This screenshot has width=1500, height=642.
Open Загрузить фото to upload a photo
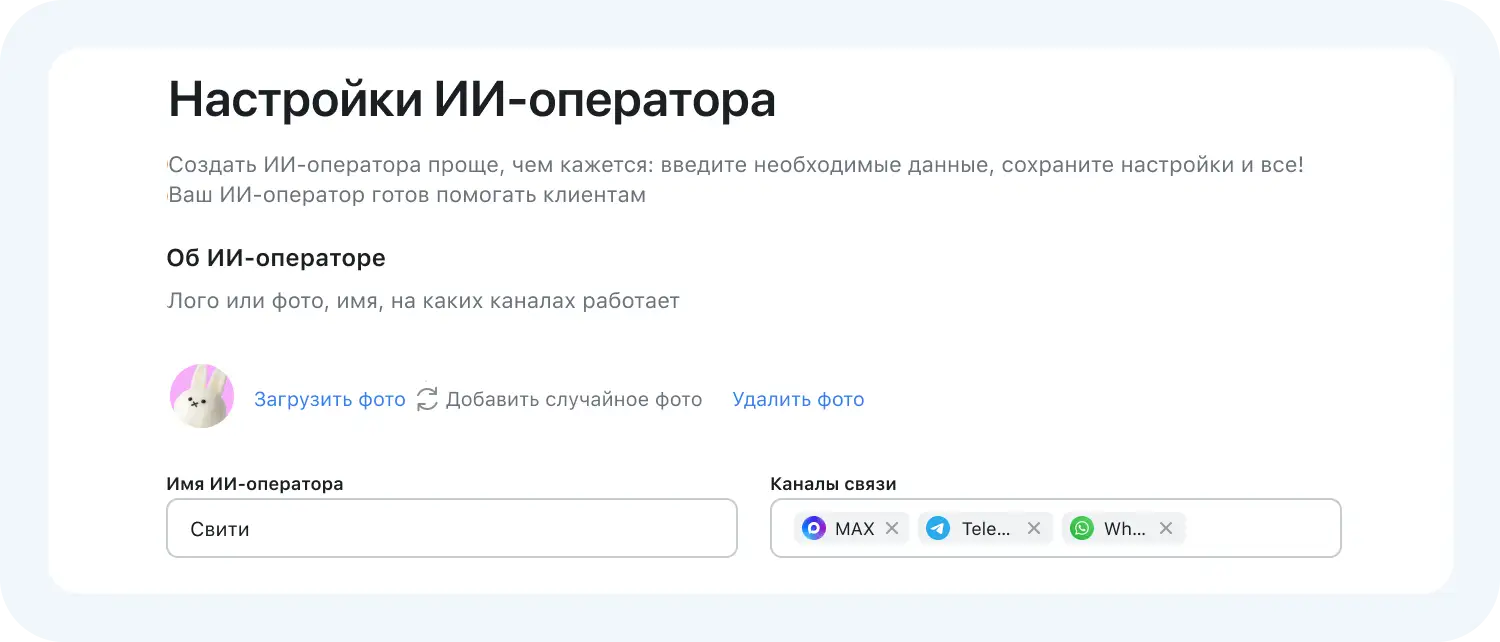[x=330, y=398]
